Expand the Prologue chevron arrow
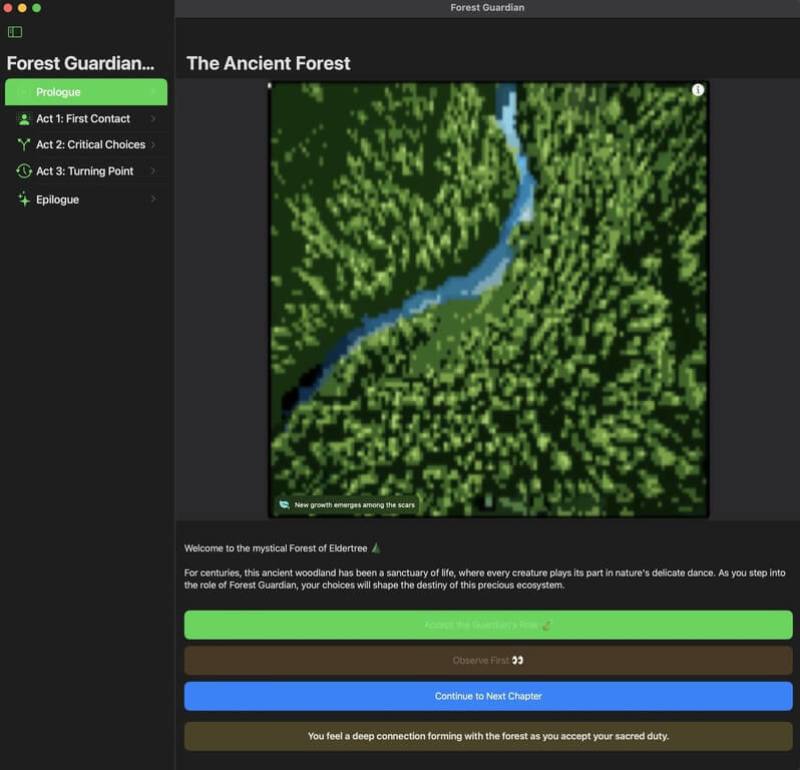 (x=153, y=92)
